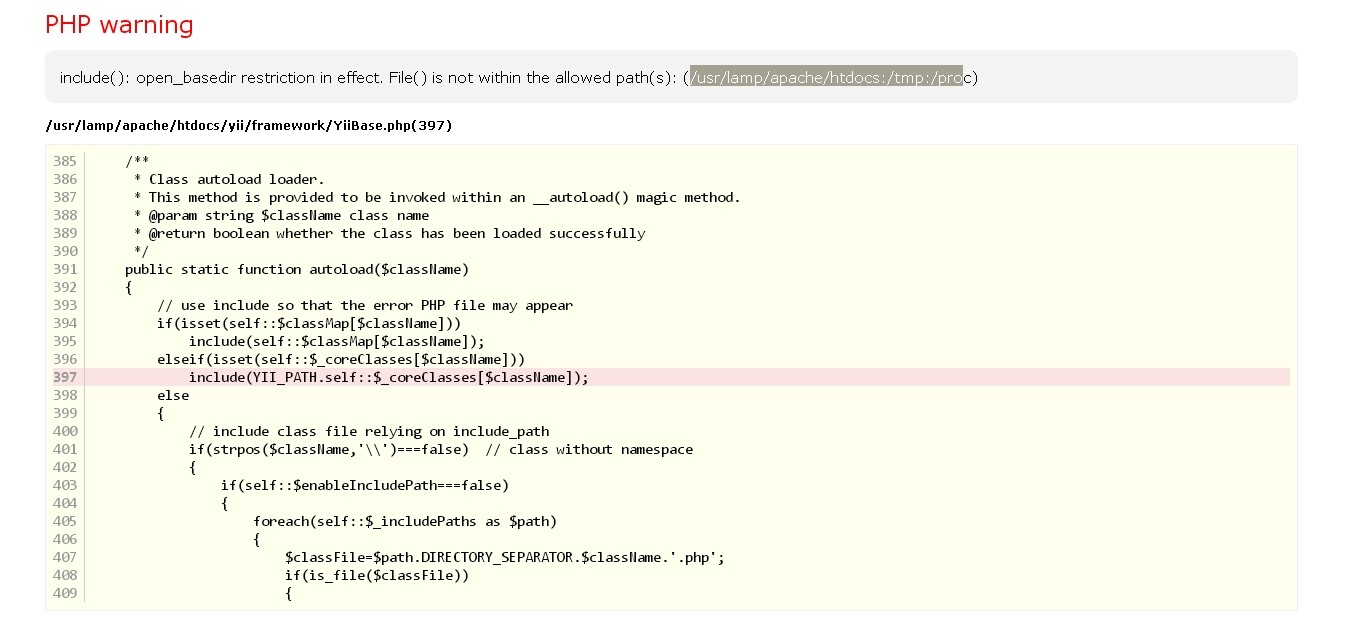Click line number 405
The width and height of the screenshot is (1345, 626).
pos(65,521)
